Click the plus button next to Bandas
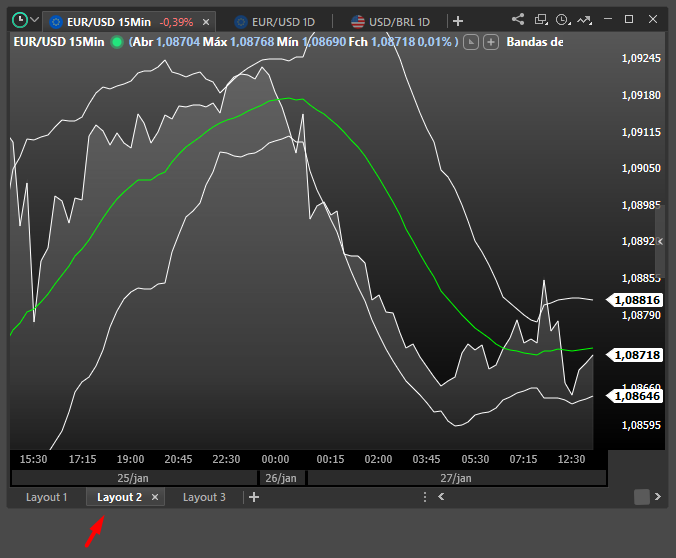676x558 pixels. (x=493, y=42)
